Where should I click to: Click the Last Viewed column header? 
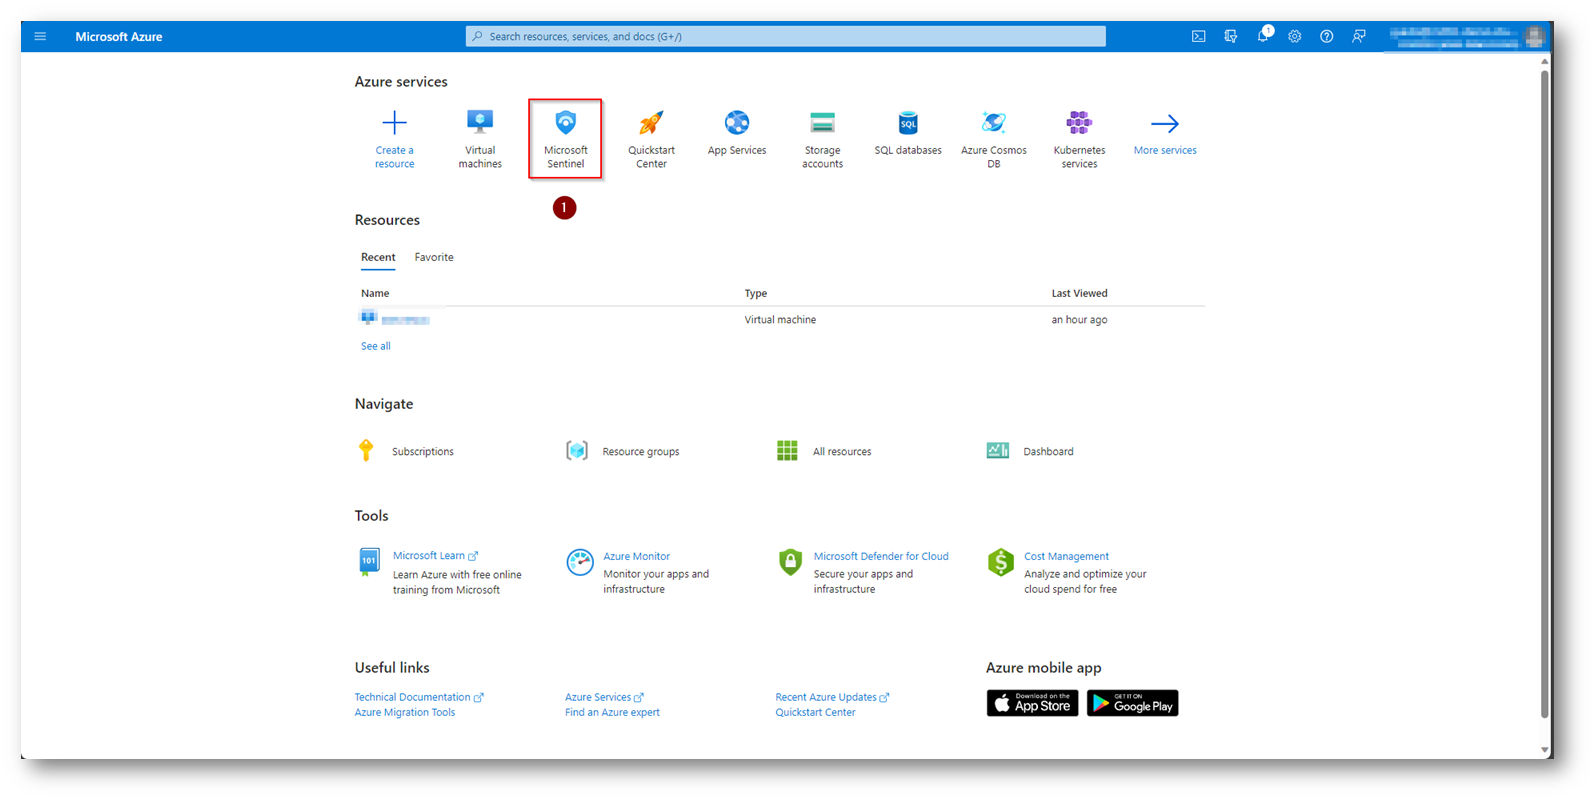pyautogui.click(x=1079, y=293)
